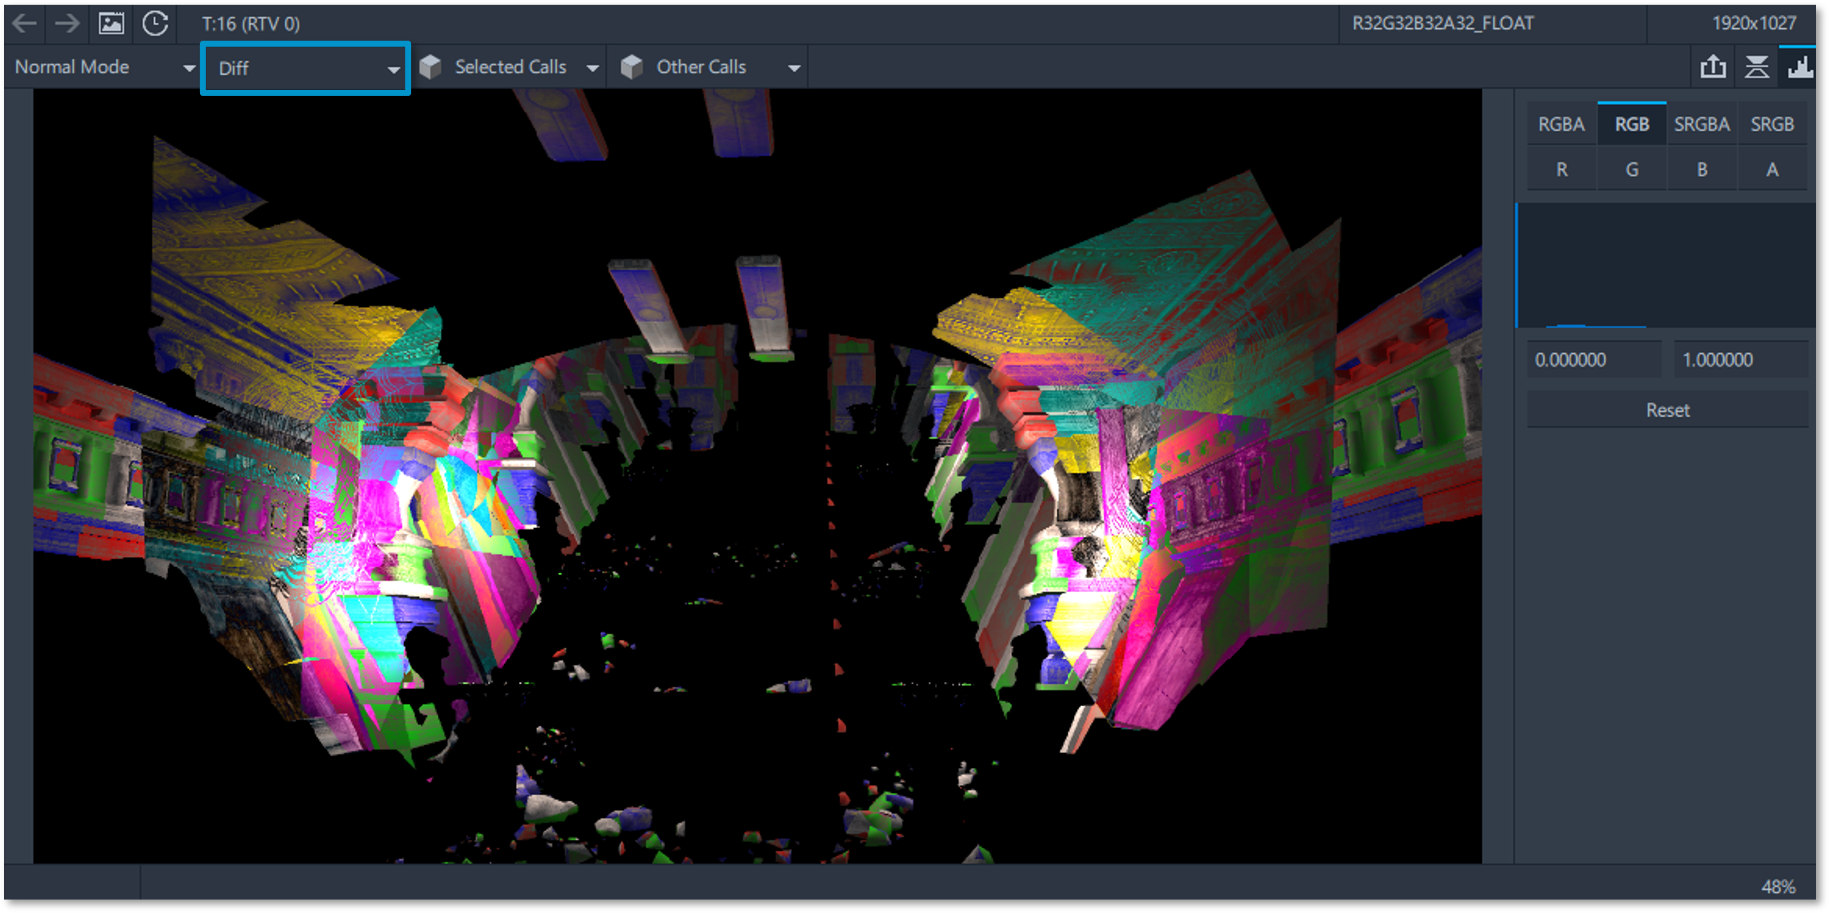Toggle the G channel button
The height and width of the screenshot is (913, 1829).
1631,170
